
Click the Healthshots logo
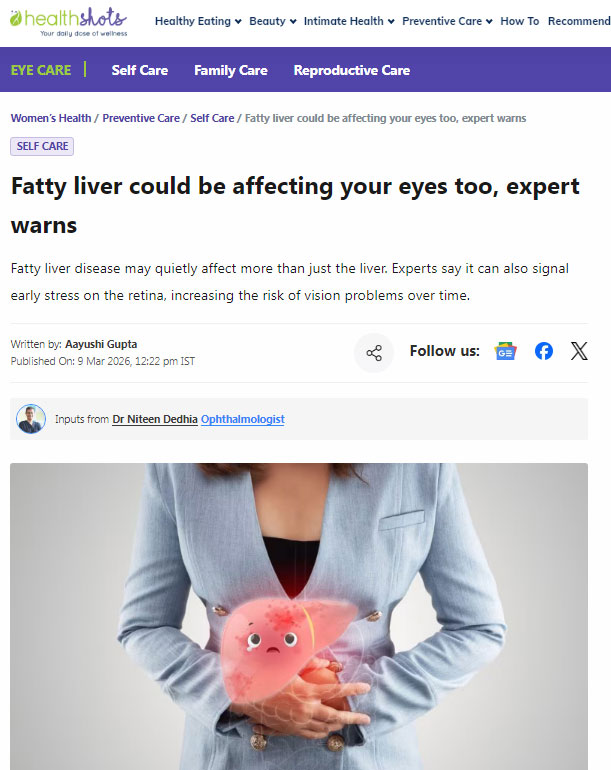point(68,22)
